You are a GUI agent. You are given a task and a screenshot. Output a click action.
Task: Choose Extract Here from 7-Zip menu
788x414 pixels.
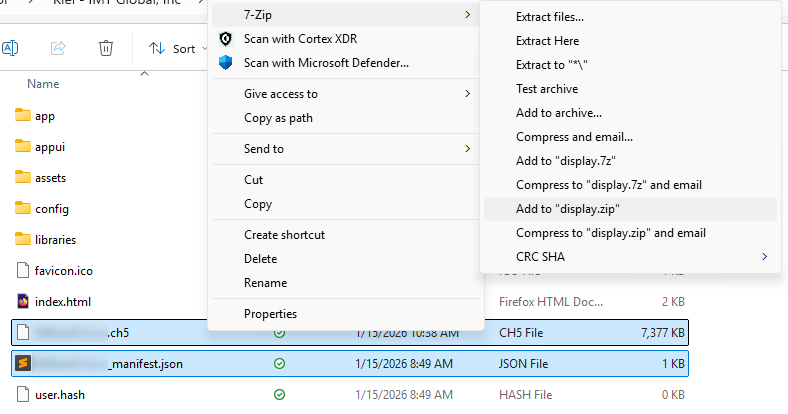tap(547, 41)
